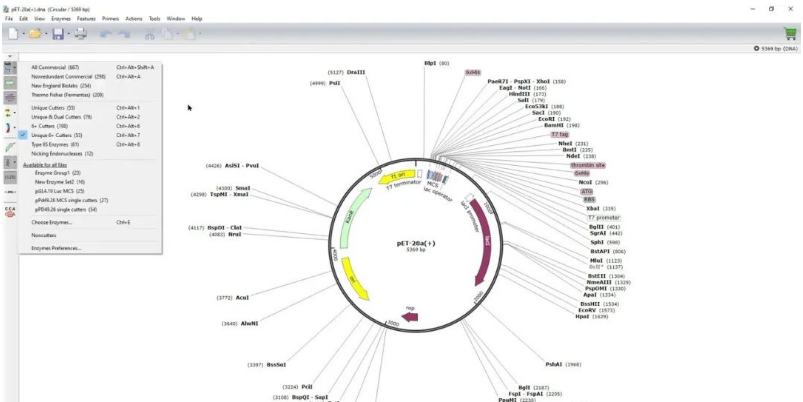Viewport: 803px width, 402px height.
Task: Open the Tools menu
Action: coord(155,19)
